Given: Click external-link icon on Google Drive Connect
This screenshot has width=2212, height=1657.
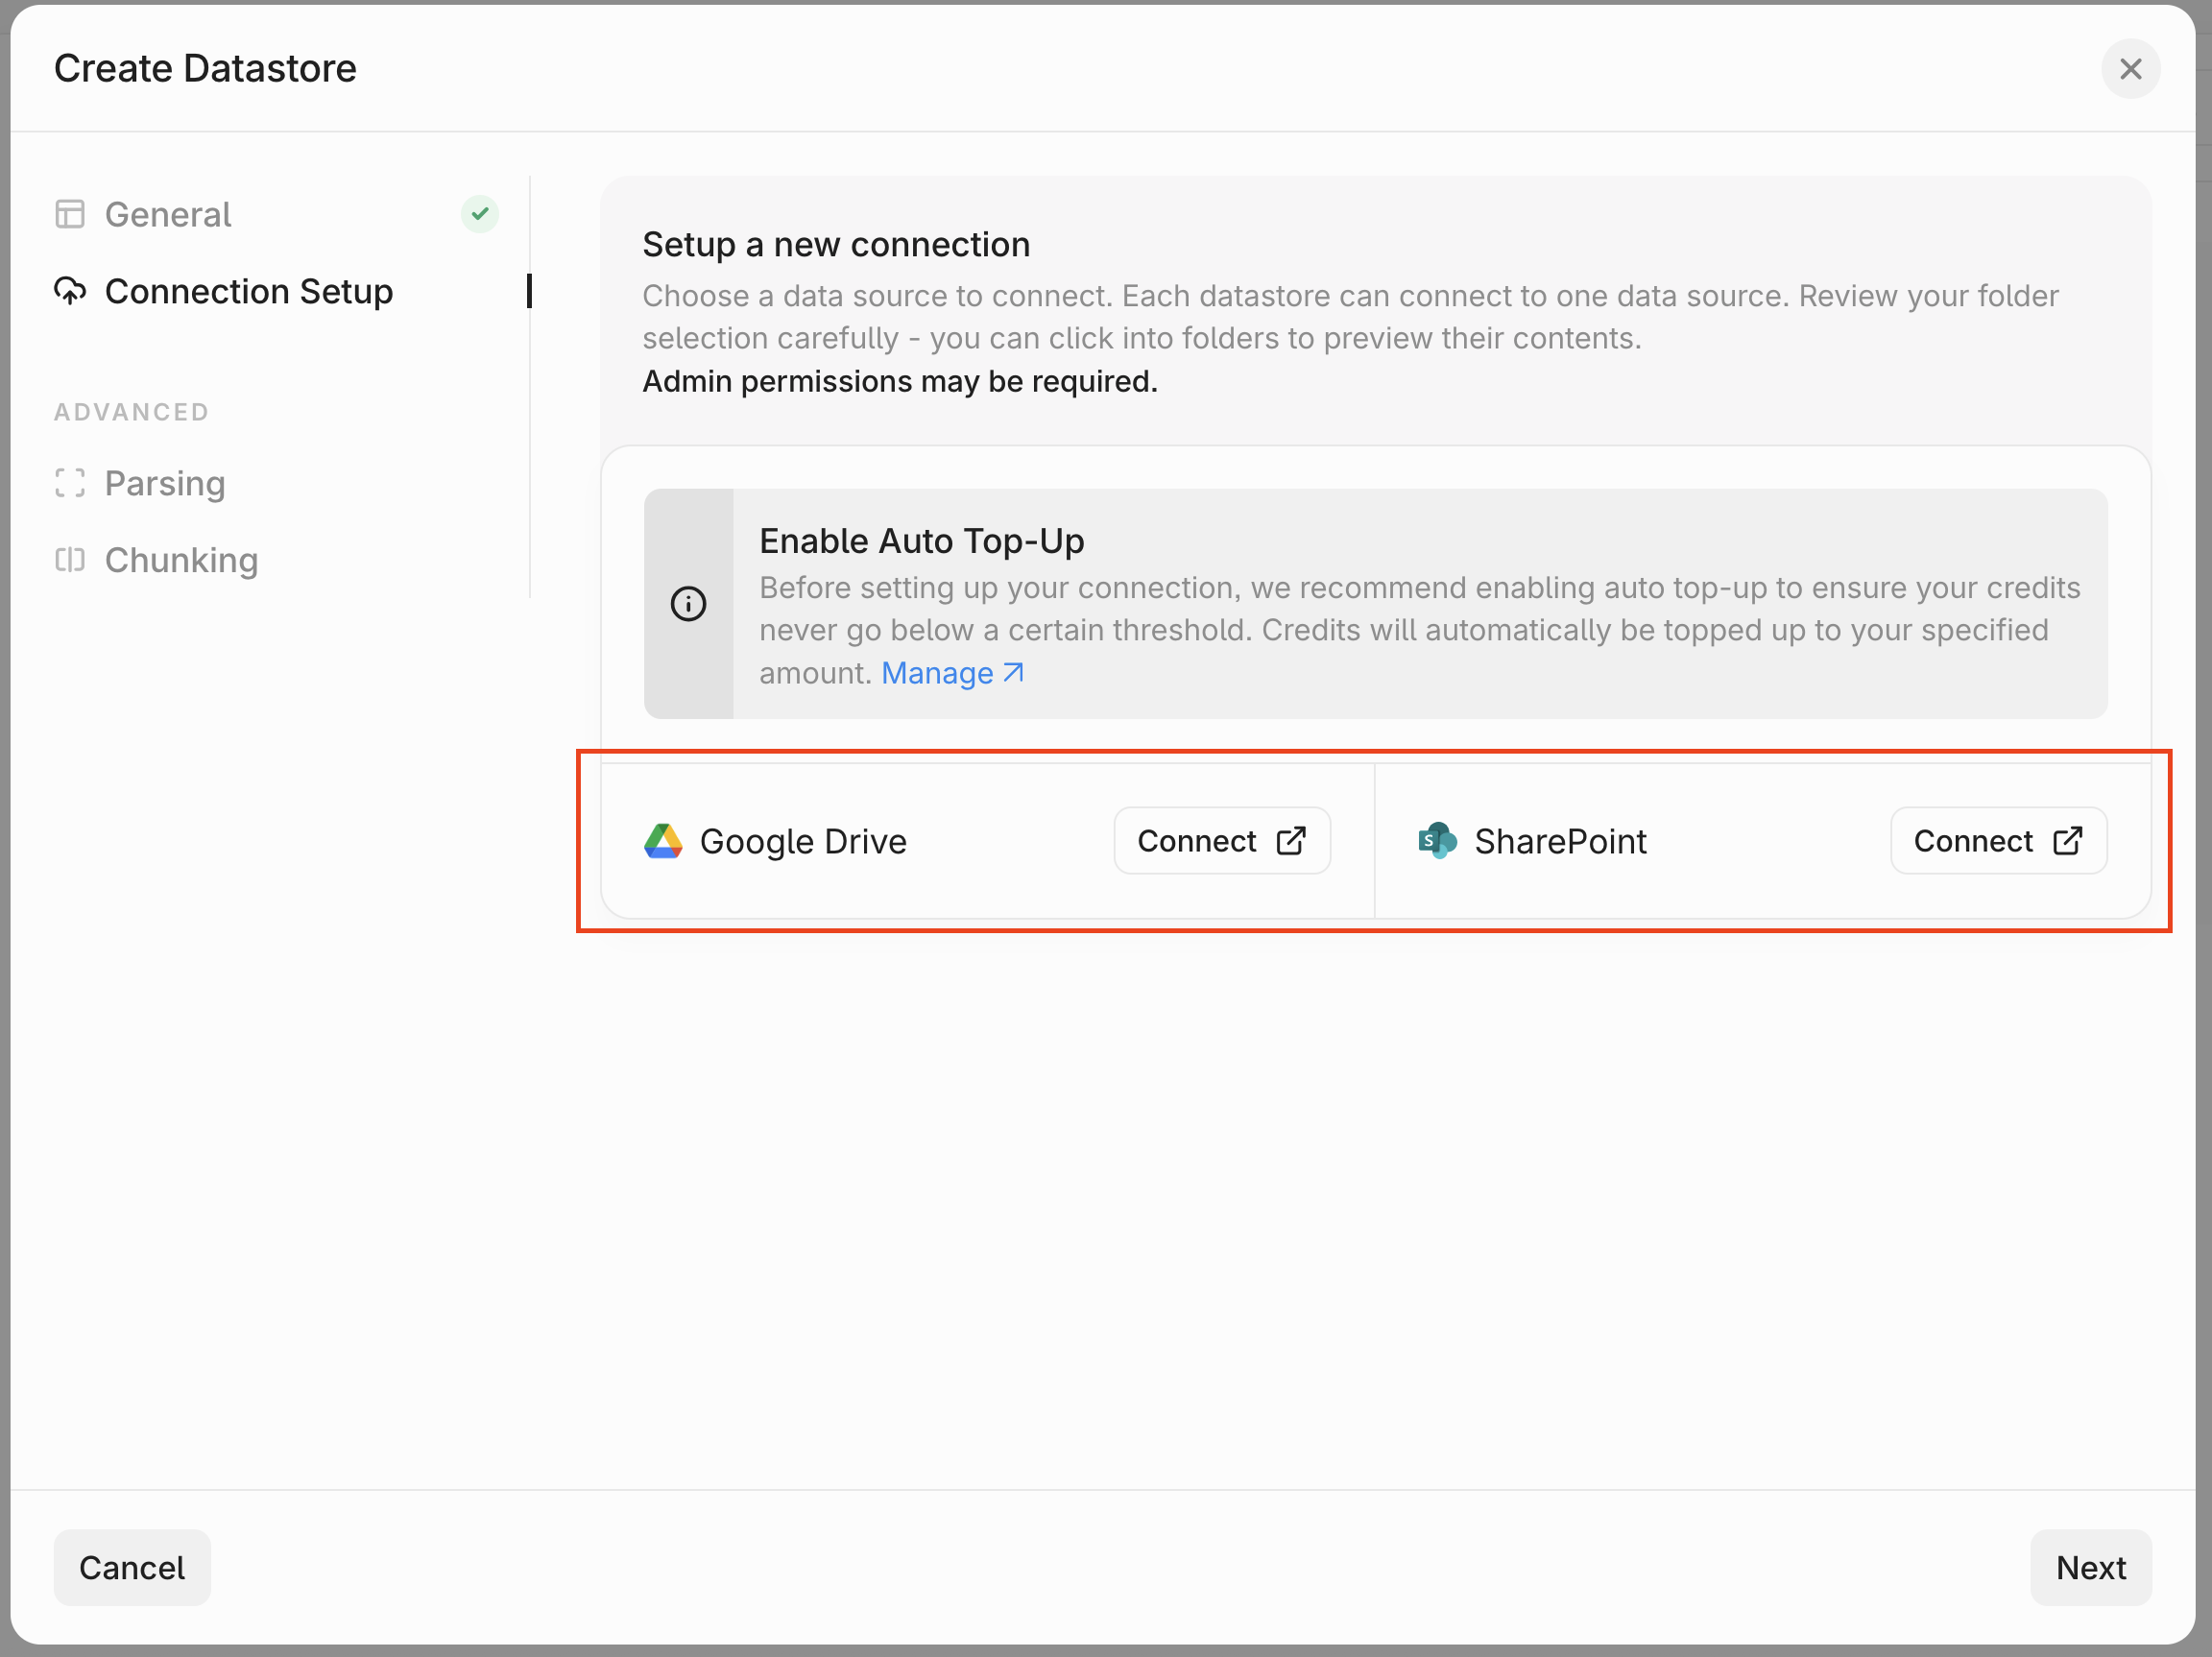Looking at the screenshot, I should 1291,841.
